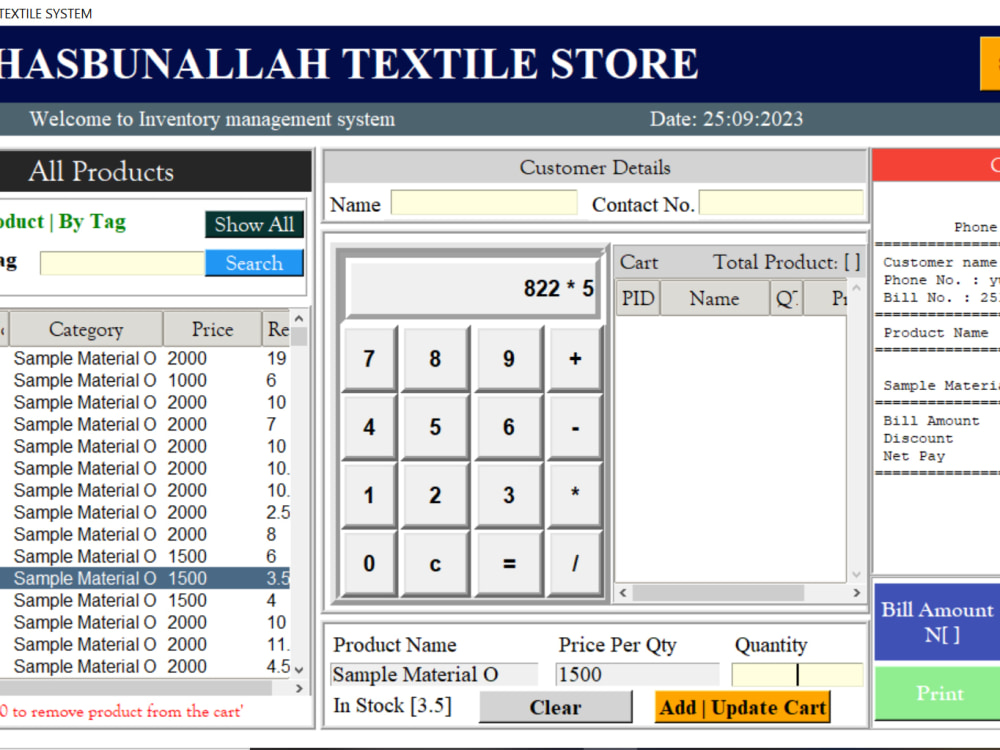Viewport: 1000px width, 750px height.
Task: Click product list horizontal scroll right arrow
Action: click(x=299, y=688)
